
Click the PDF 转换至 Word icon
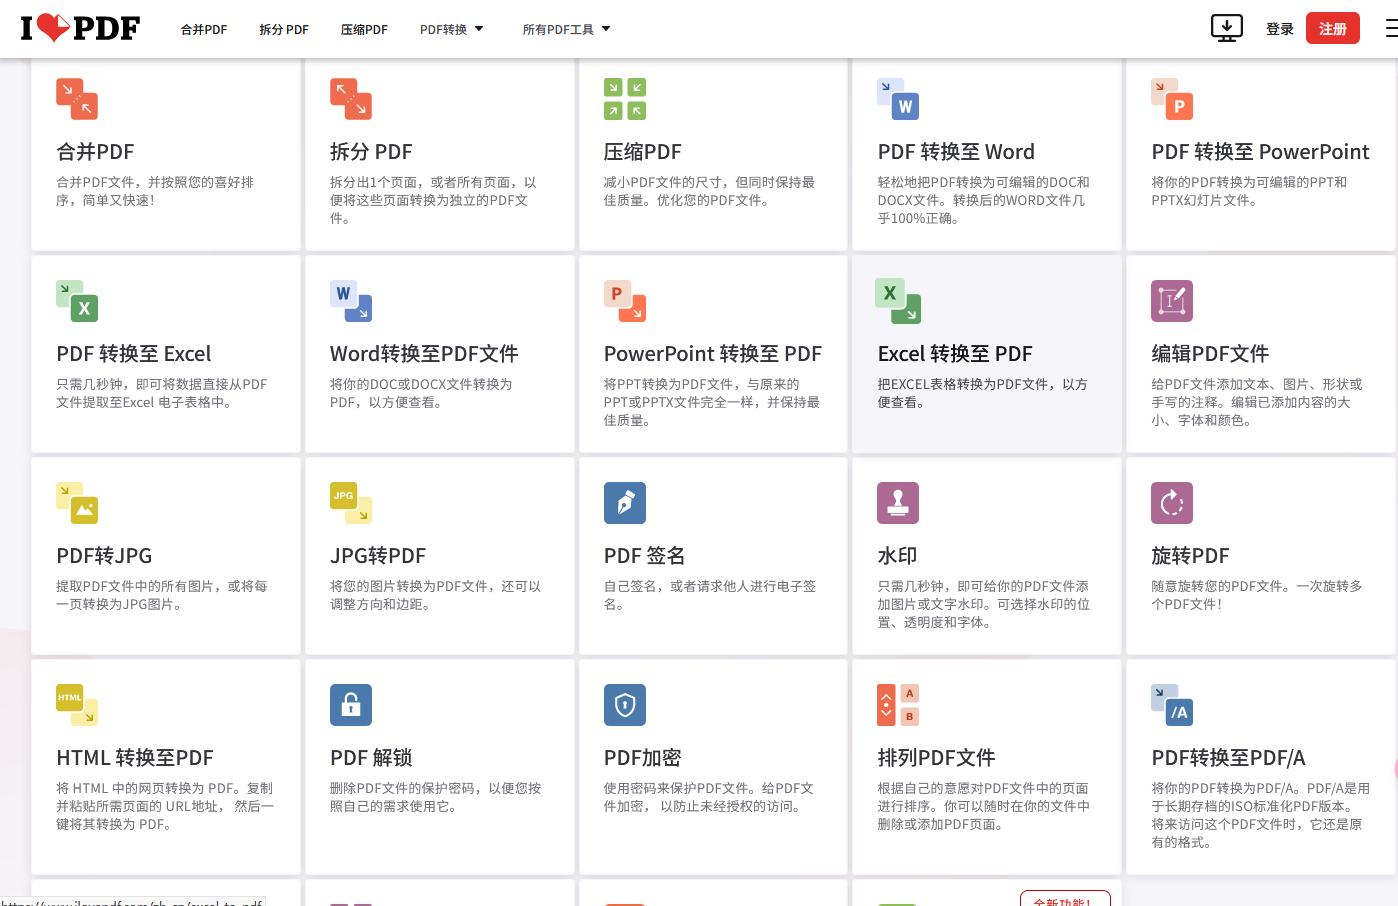tap(898, 99)
